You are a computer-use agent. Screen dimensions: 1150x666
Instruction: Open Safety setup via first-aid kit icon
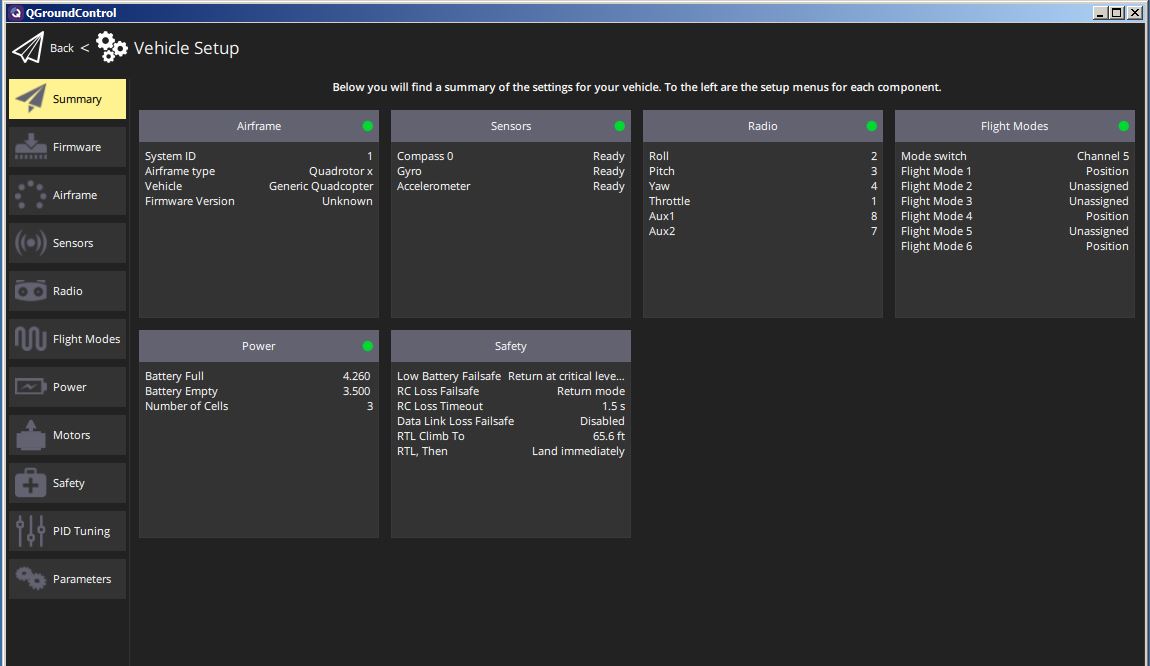point(31,483)
